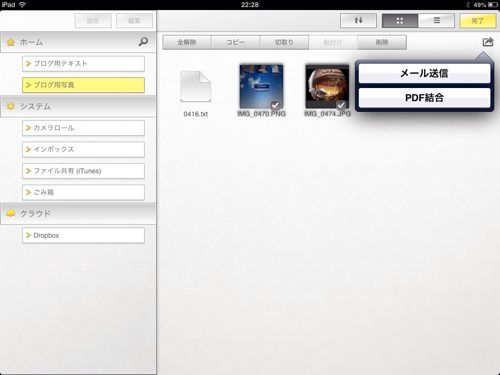The height and width of the screenshot is (375, 500).
Task: Click the IMG_0474.JPG file name label
Action: tap(327, 114)
